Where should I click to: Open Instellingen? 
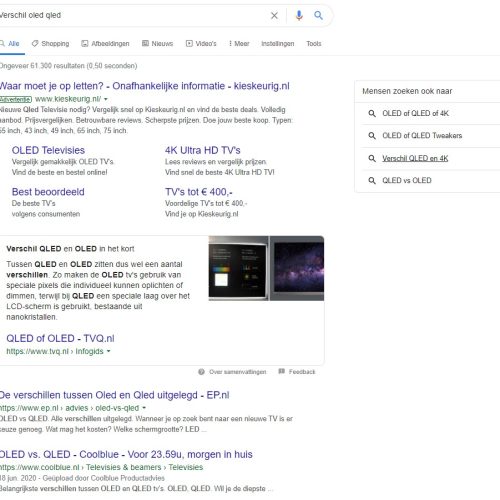click(278, 44)
